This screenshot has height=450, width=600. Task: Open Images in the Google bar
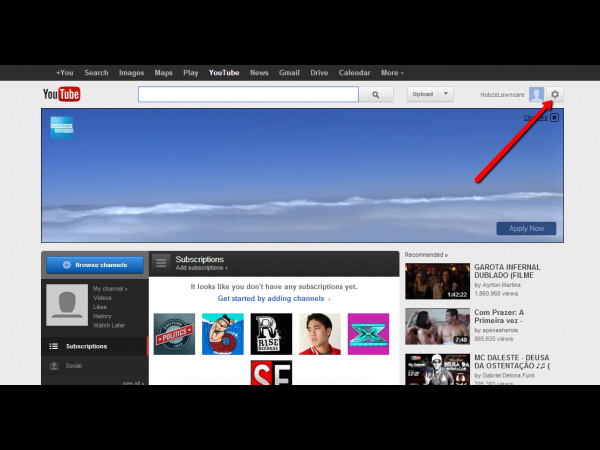tap(131, 73)
